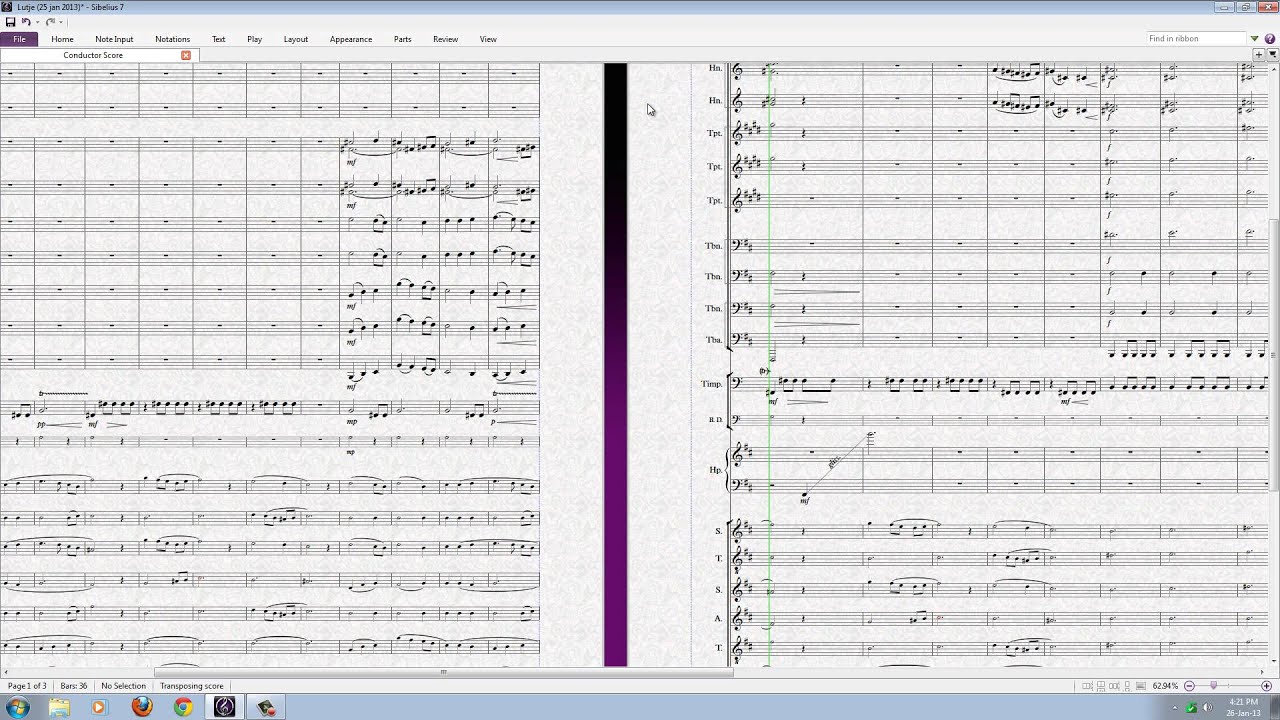The height and width of the screenshot is (720, 1280).
Task: Open the Home ribbon tab
Action: (x=62, y=39)
